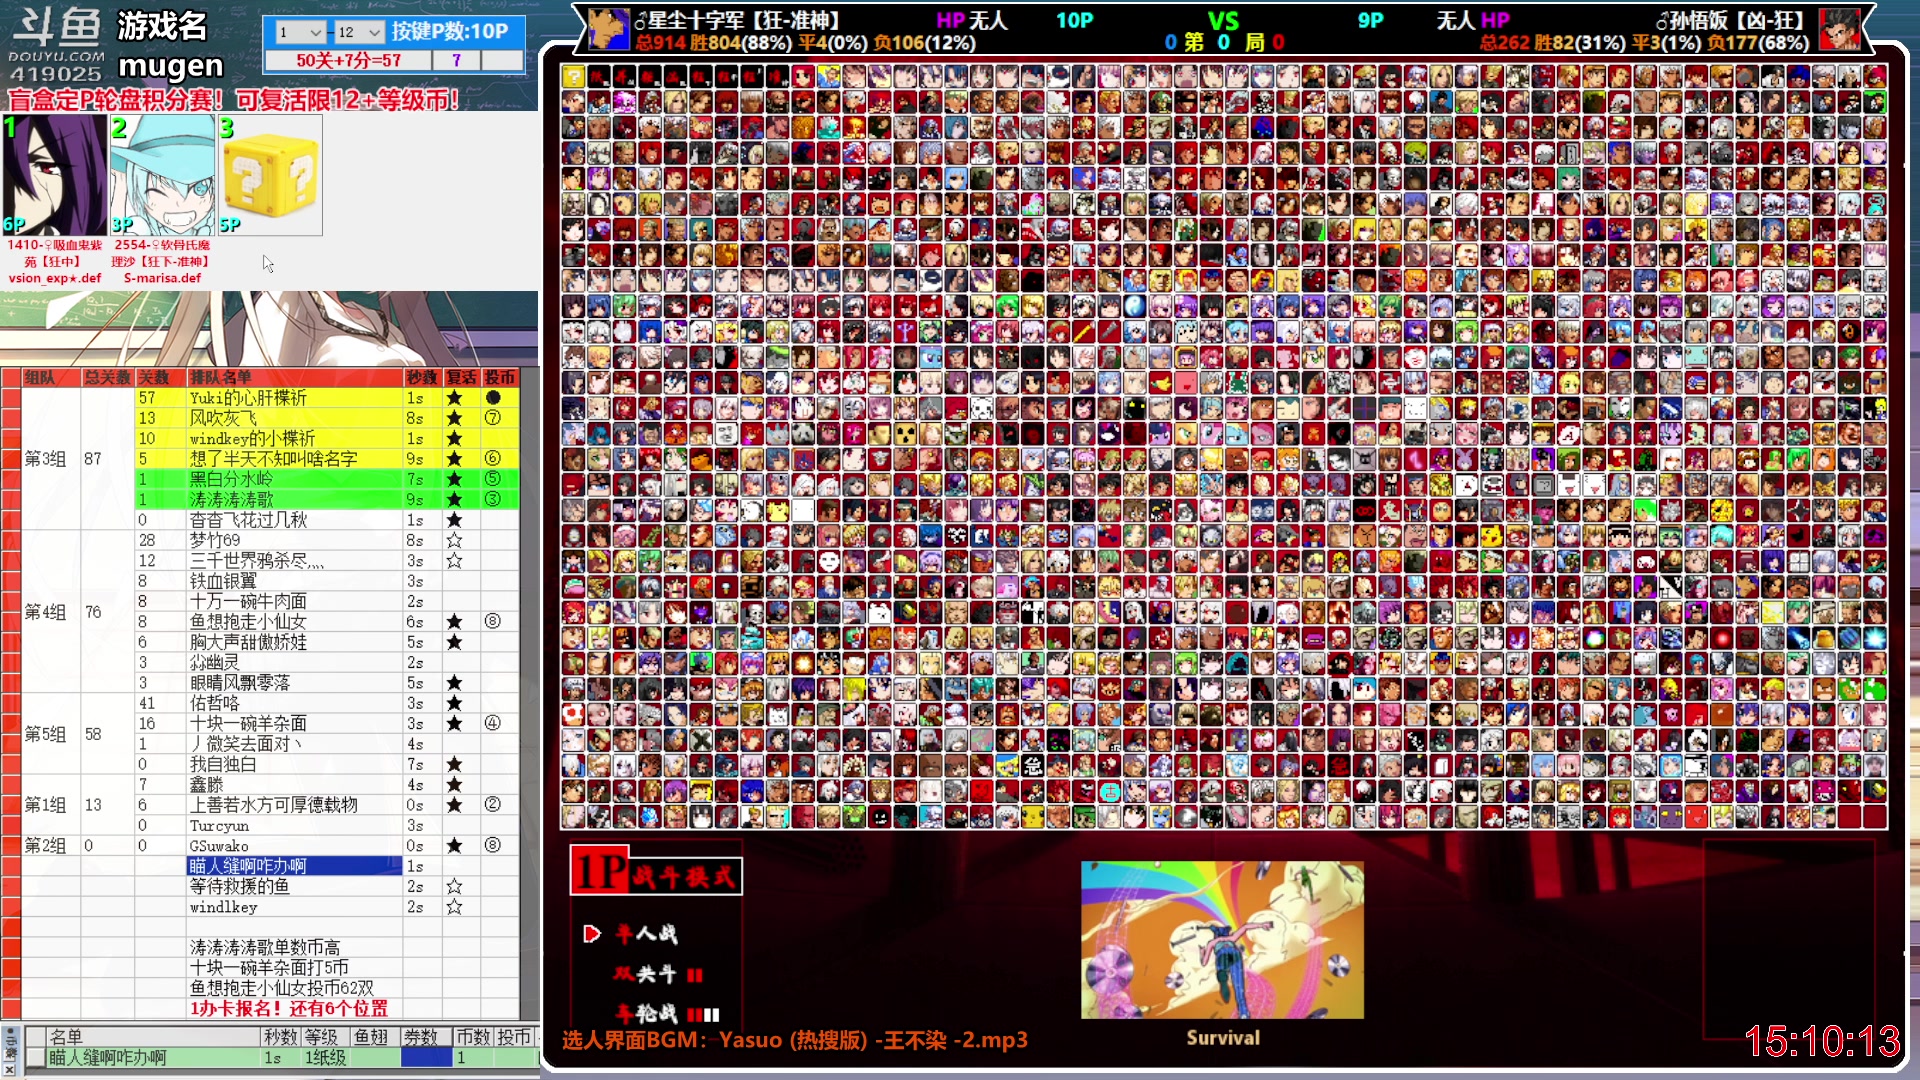Close the bottom panel with the small X
1920x1080 pixels.
(x=9, y=1070)
